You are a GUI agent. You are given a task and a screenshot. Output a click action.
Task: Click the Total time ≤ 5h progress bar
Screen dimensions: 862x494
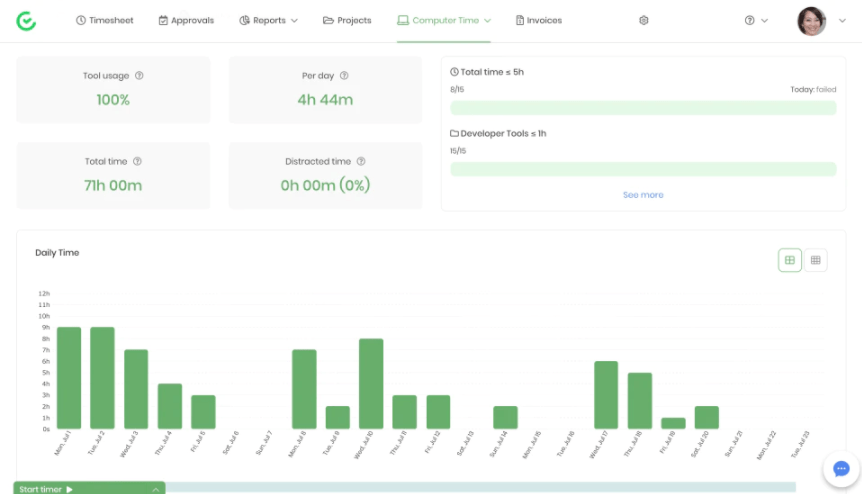[x=643, y=108]
